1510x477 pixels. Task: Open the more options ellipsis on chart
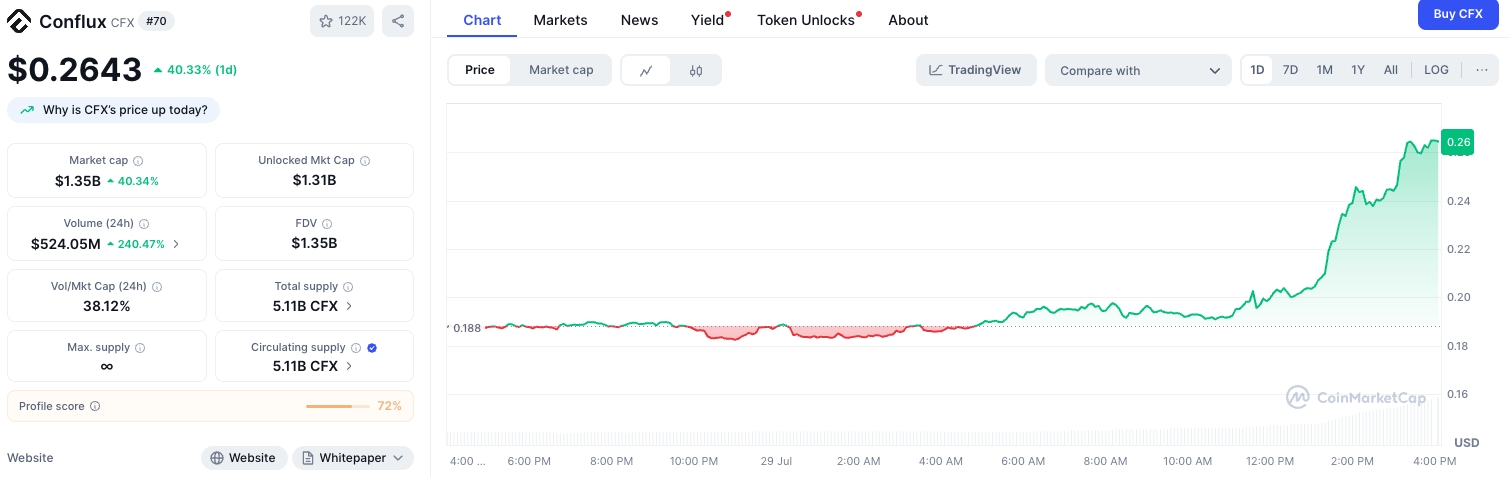pyautogui.click(x=1481, y=70)
